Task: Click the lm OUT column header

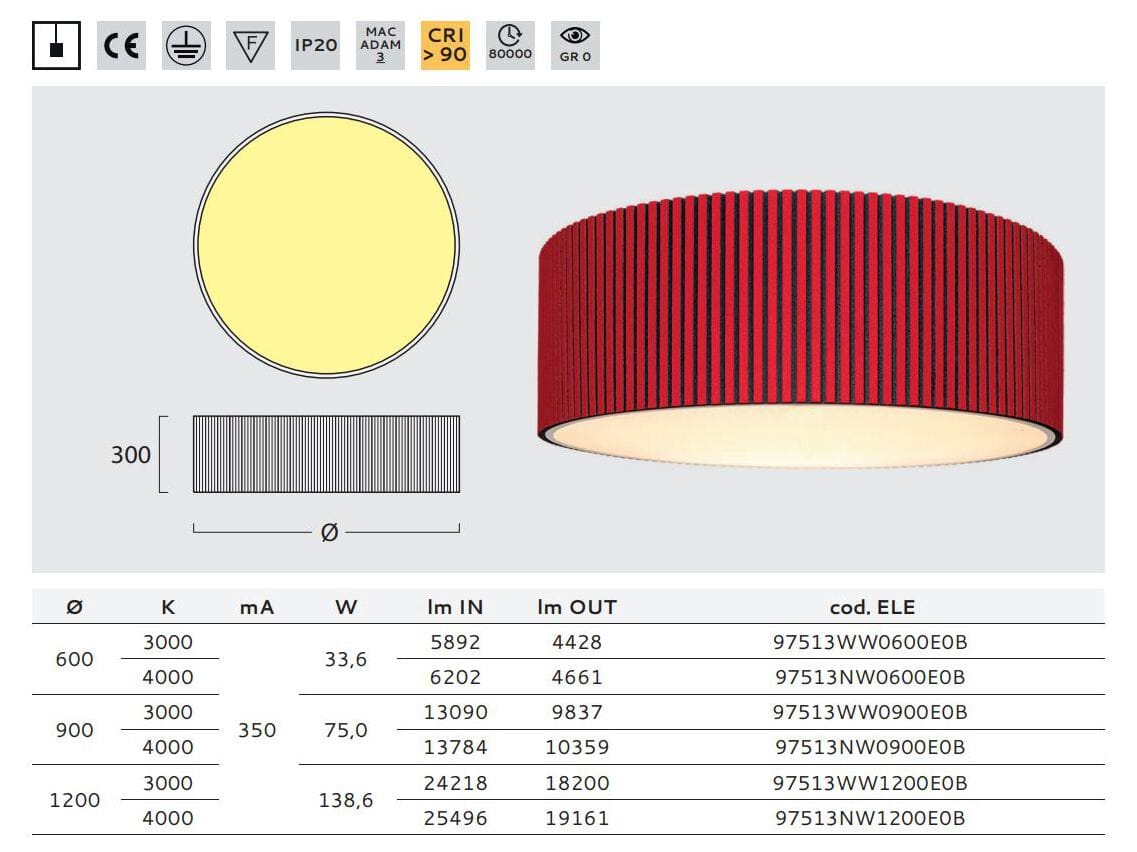Action: (x=577, y=607)
